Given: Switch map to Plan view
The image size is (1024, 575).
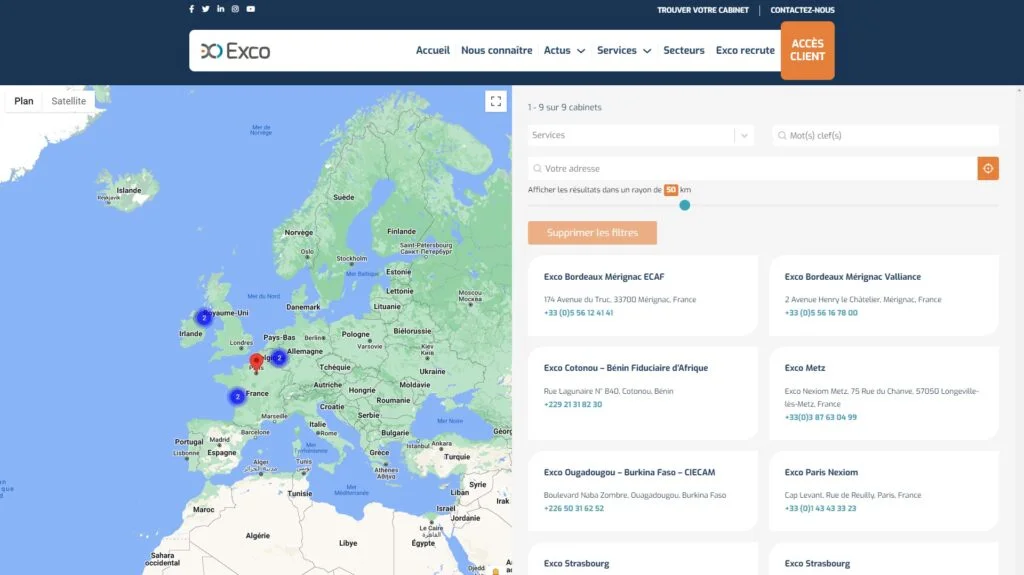Looking at the screenshot, I should pos(24,101).
